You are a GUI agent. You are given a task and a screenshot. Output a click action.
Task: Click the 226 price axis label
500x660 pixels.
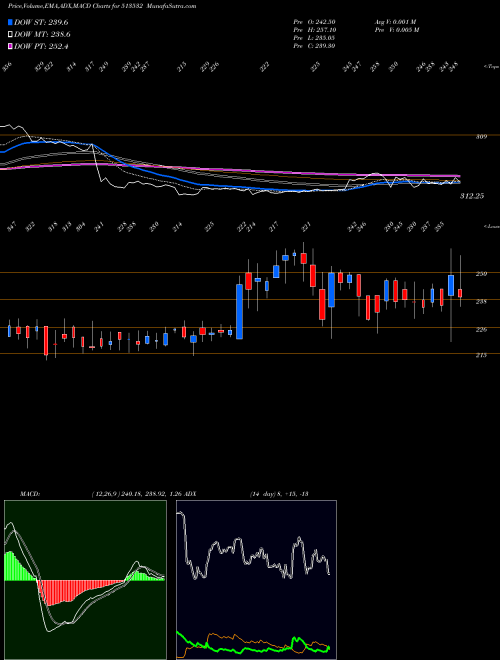482,329
